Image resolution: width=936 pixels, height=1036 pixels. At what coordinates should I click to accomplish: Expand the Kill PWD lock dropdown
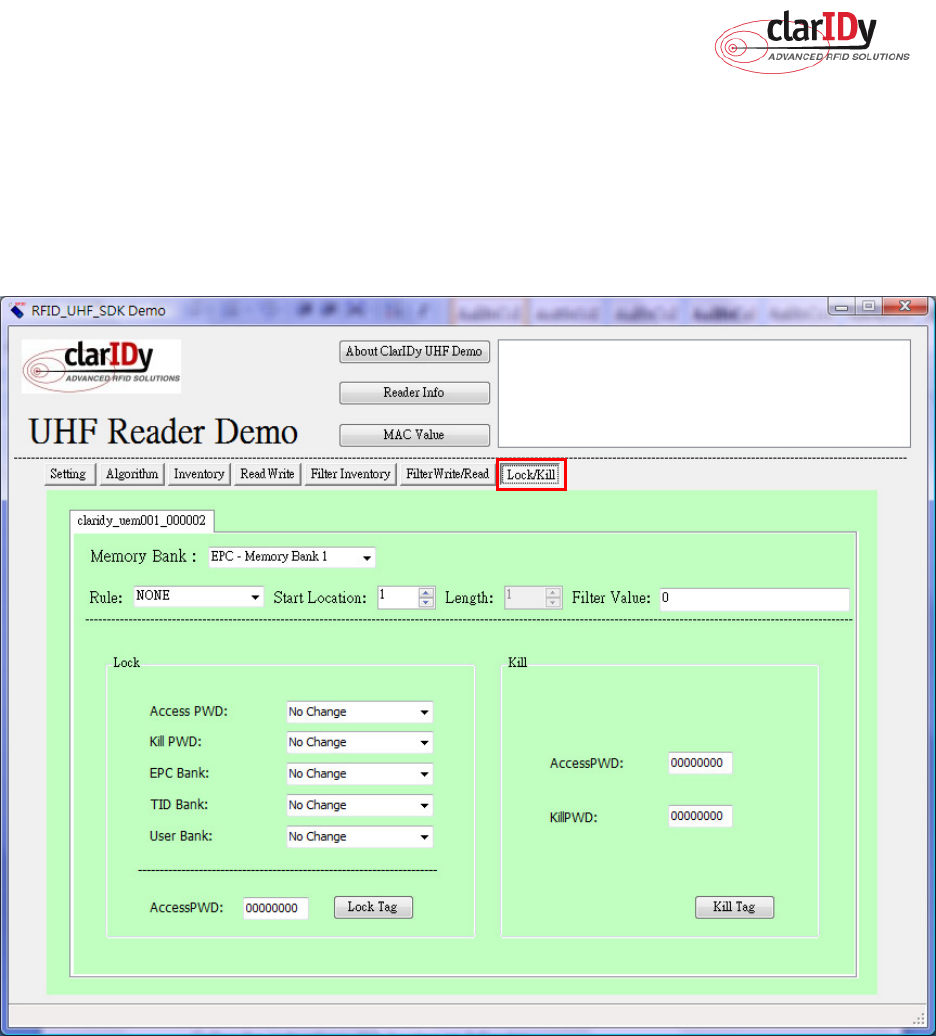click(x=360, y=742)
